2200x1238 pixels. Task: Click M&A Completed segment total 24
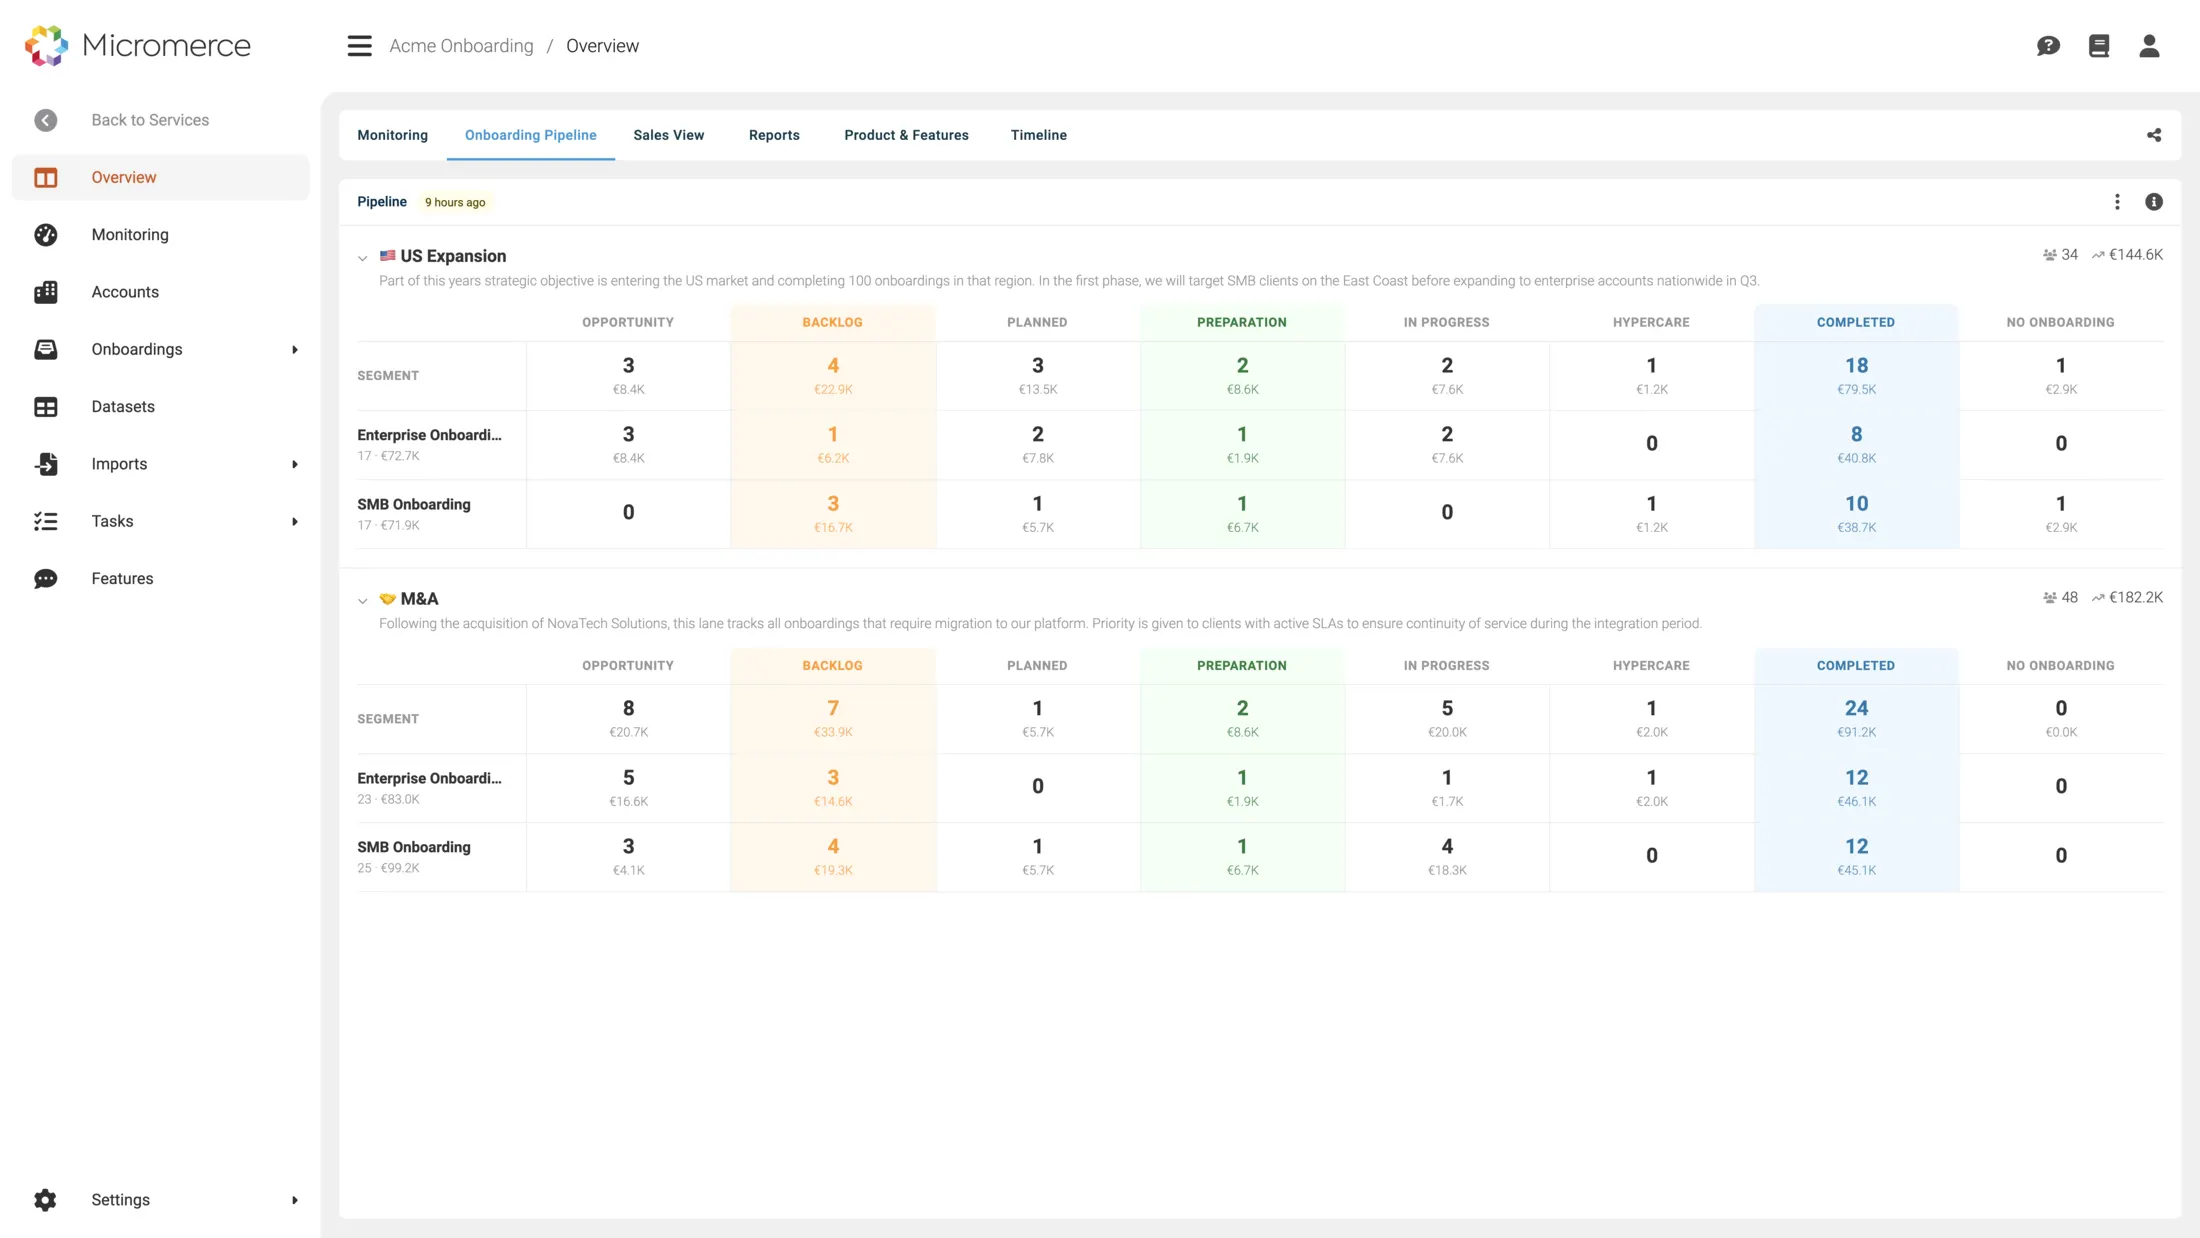pyautogui.click(x=1856, y=709)
